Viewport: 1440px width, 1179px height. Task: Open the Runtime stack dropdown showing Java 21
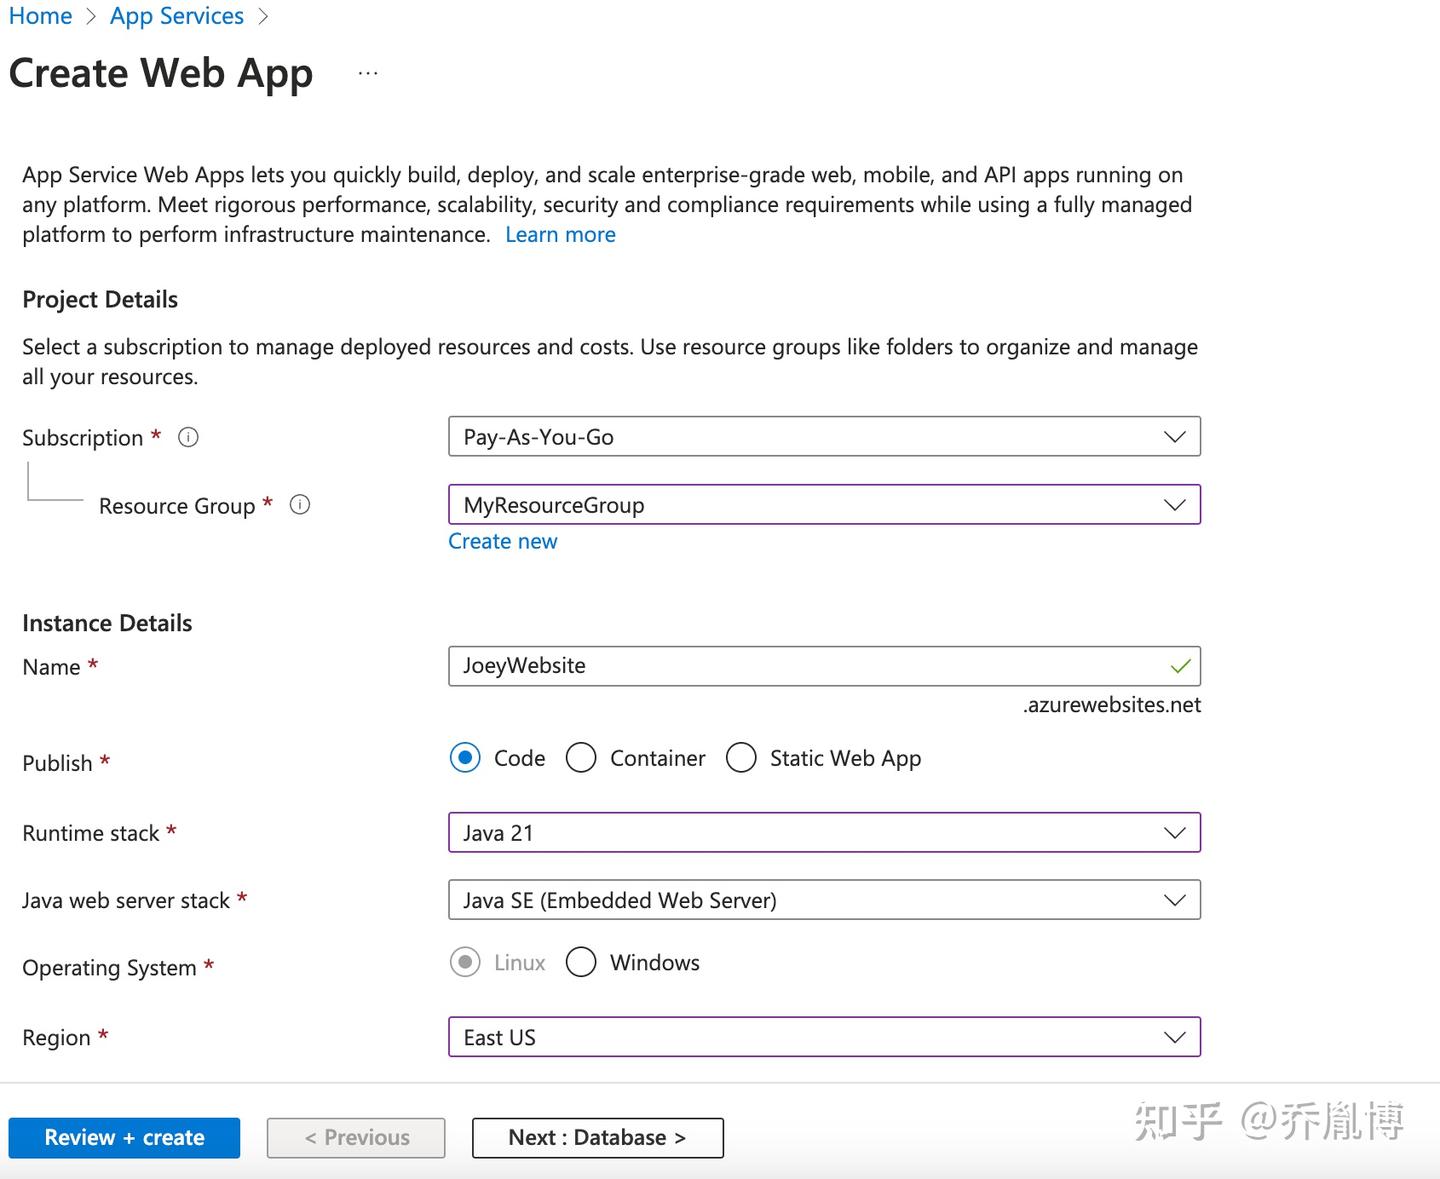click(x=824, y=833)
